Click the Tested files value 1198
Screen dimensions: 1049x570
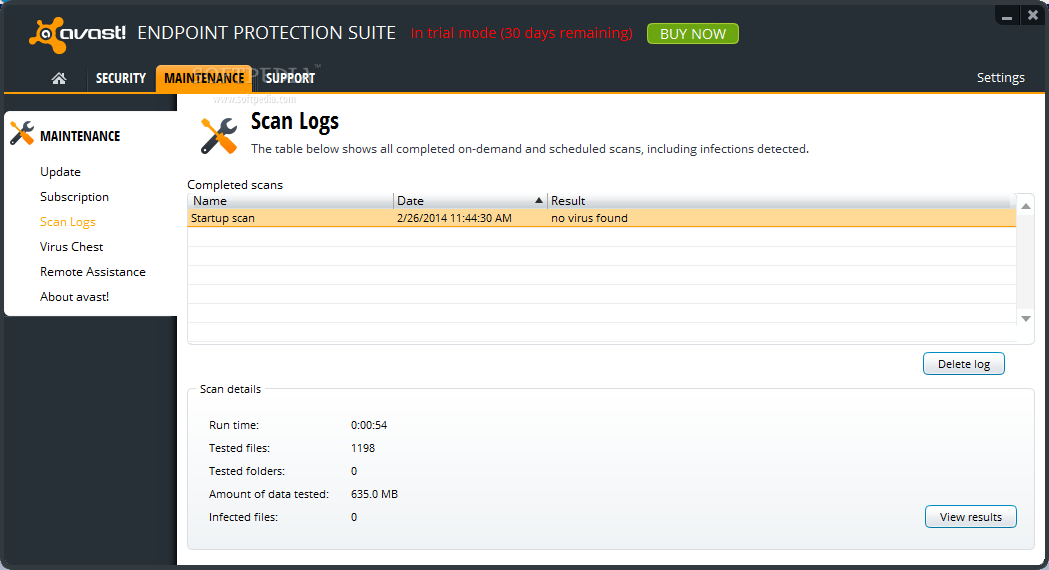pos(363,448)
